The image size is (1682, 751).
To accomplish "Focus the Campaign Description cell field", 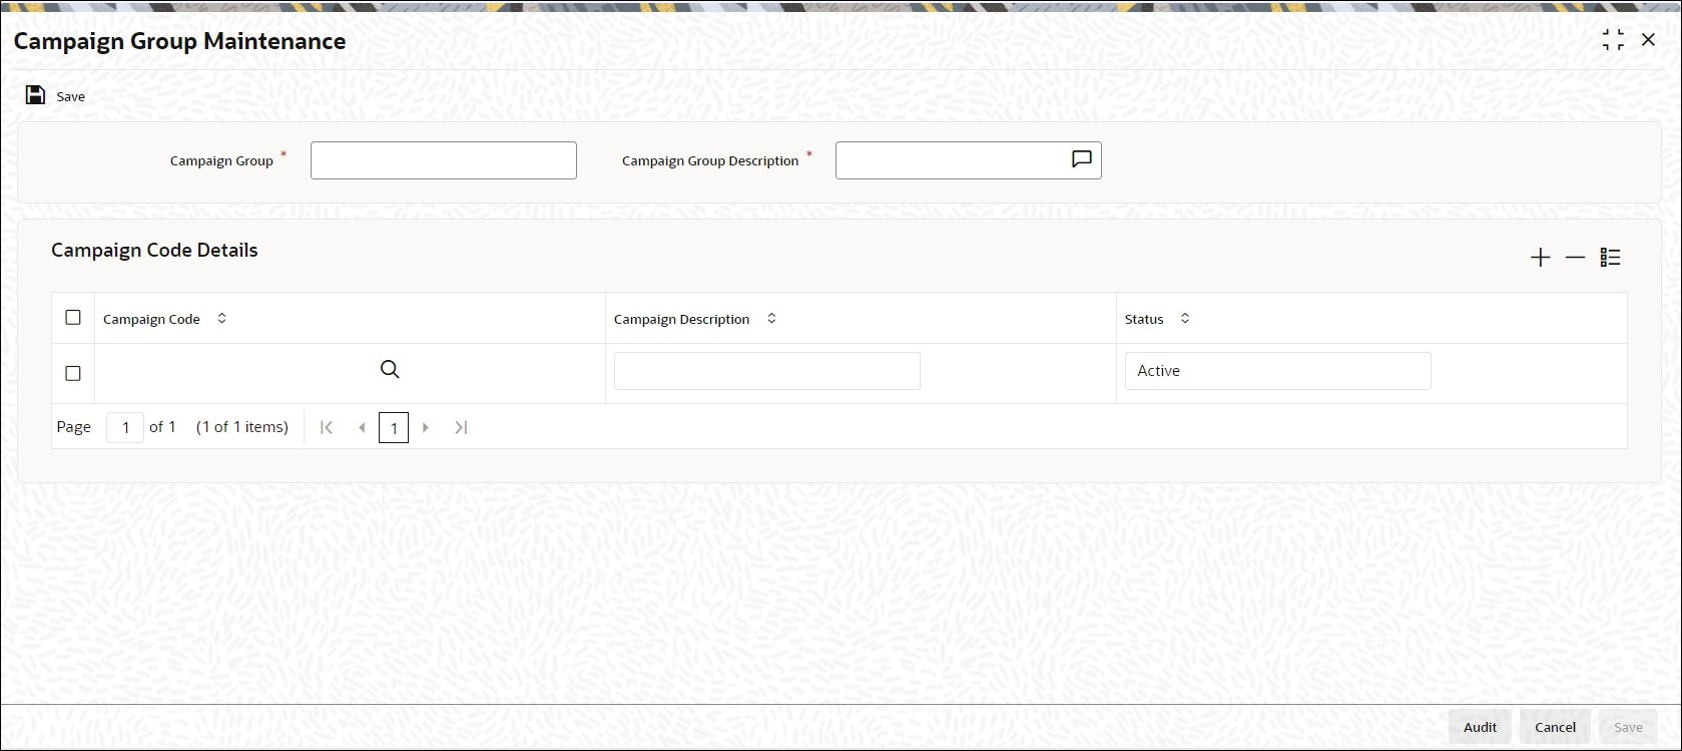I will [x=767, y=371].
